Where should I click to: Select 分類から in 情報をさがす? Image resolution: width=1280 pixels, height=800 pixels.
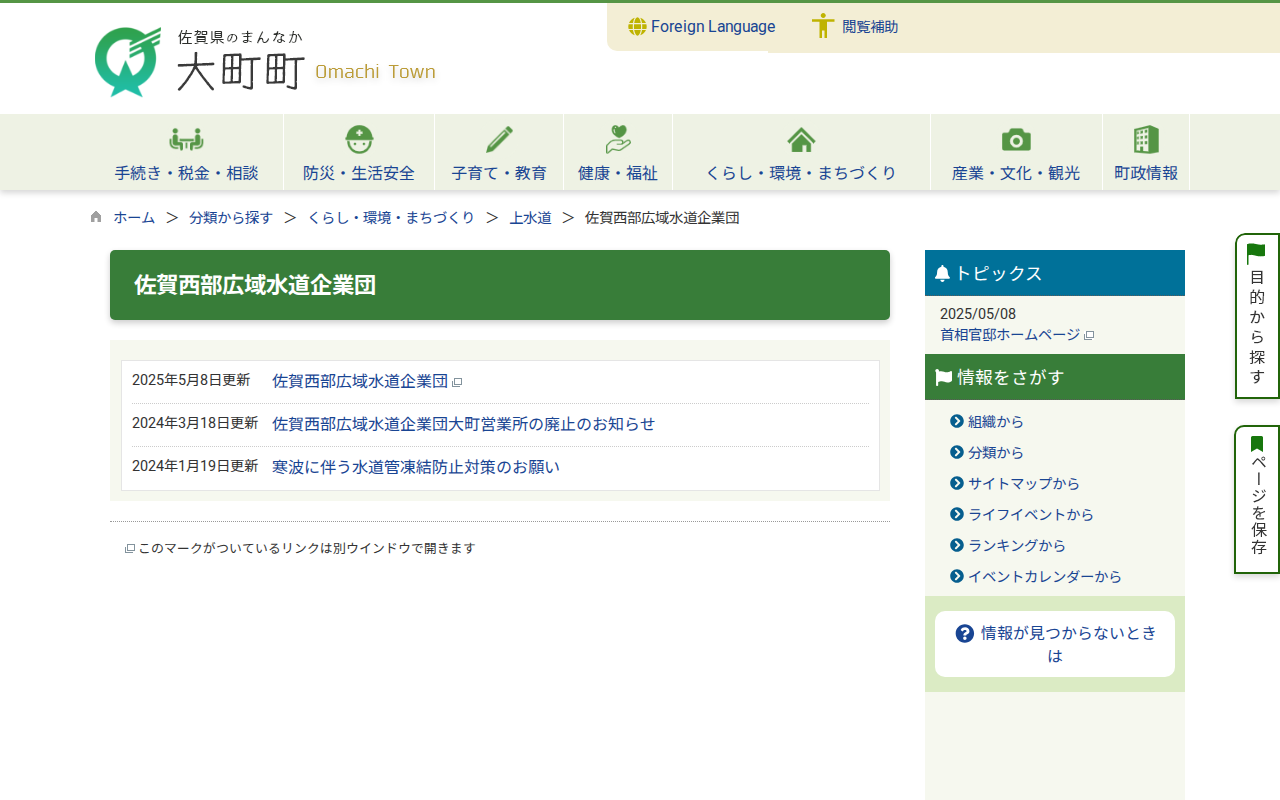[x=996, y=453]
